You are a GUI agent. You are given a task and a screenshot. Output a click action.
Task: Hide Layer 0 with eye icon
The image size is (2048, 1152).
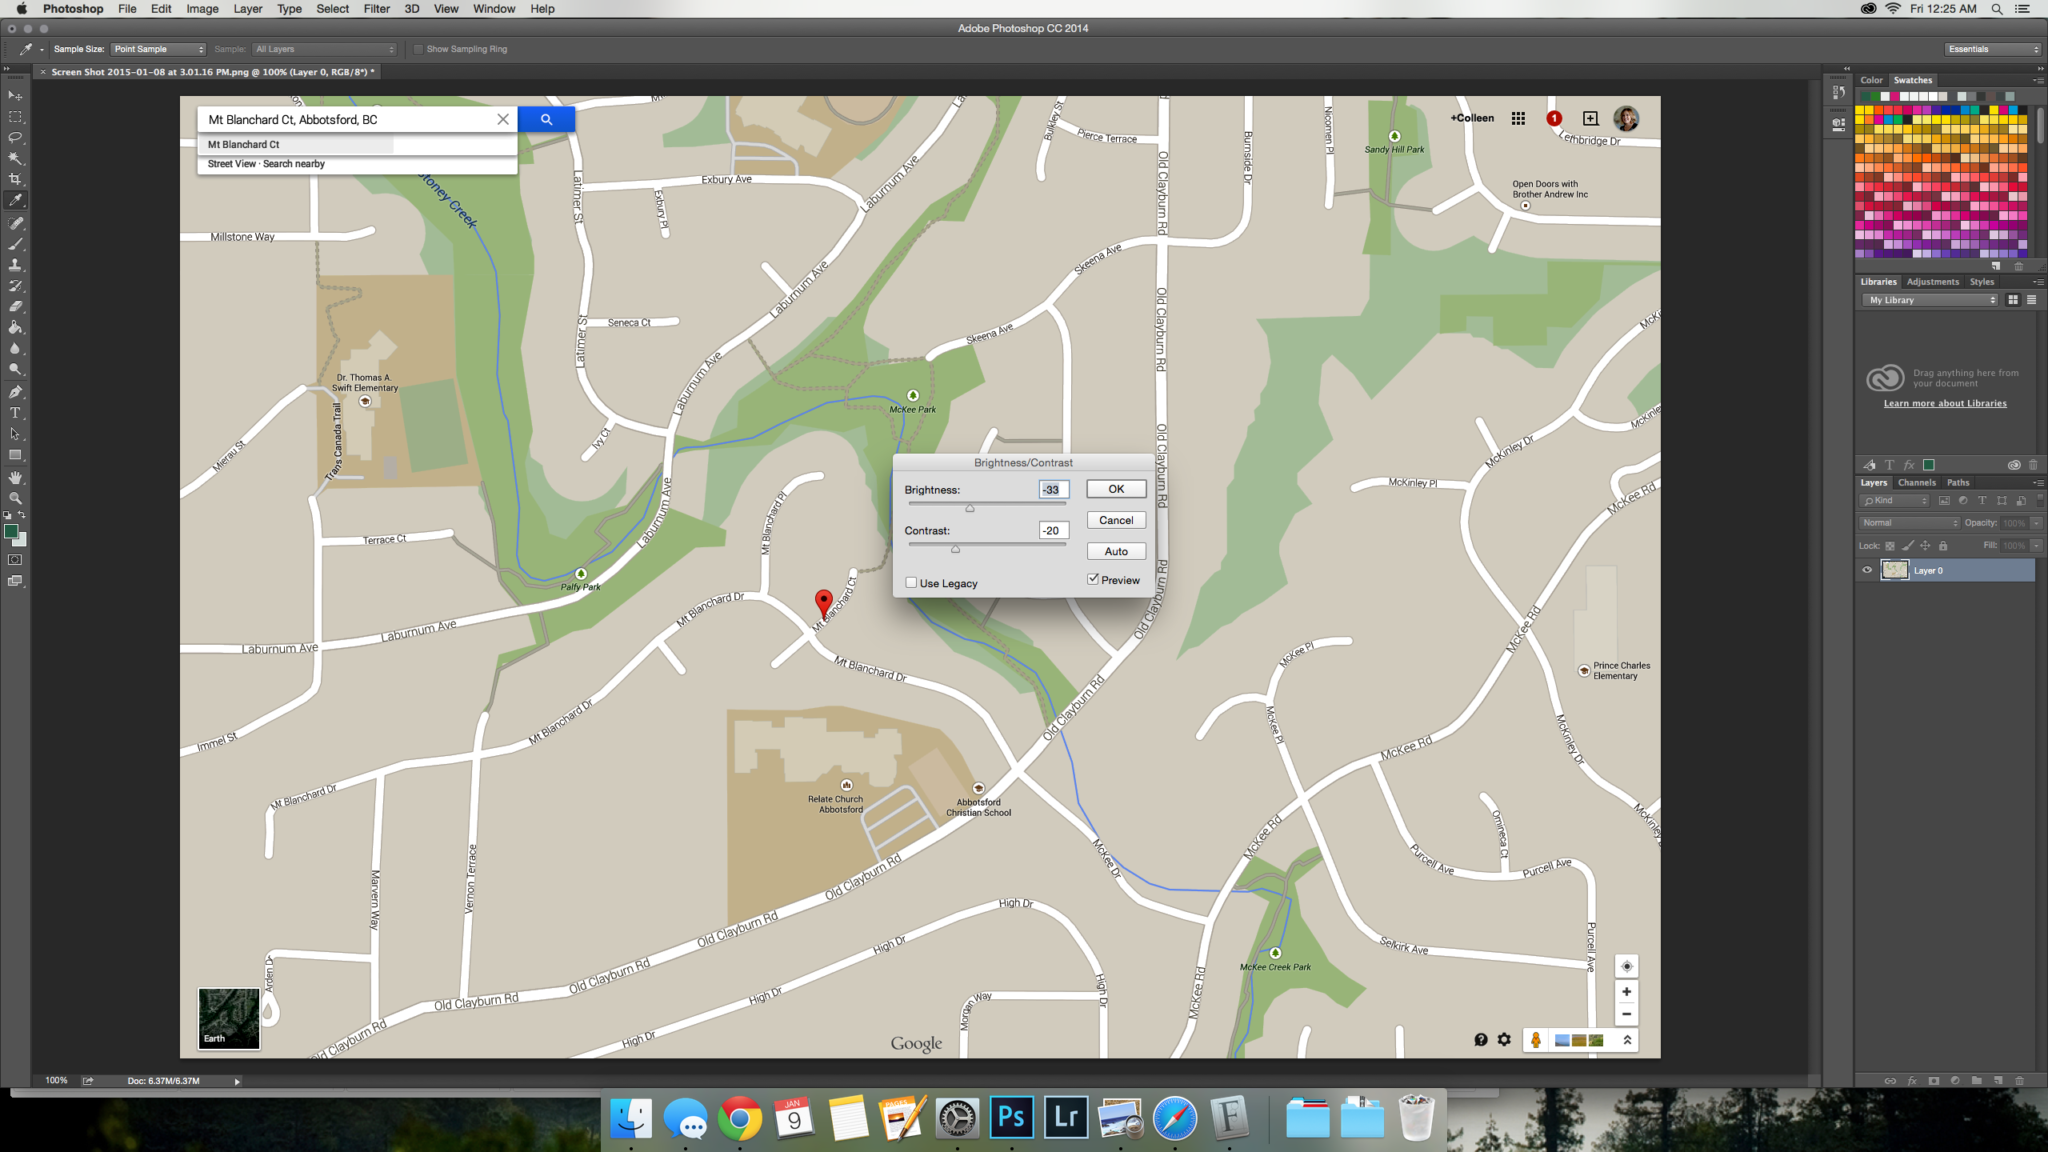coord(1866,570)
